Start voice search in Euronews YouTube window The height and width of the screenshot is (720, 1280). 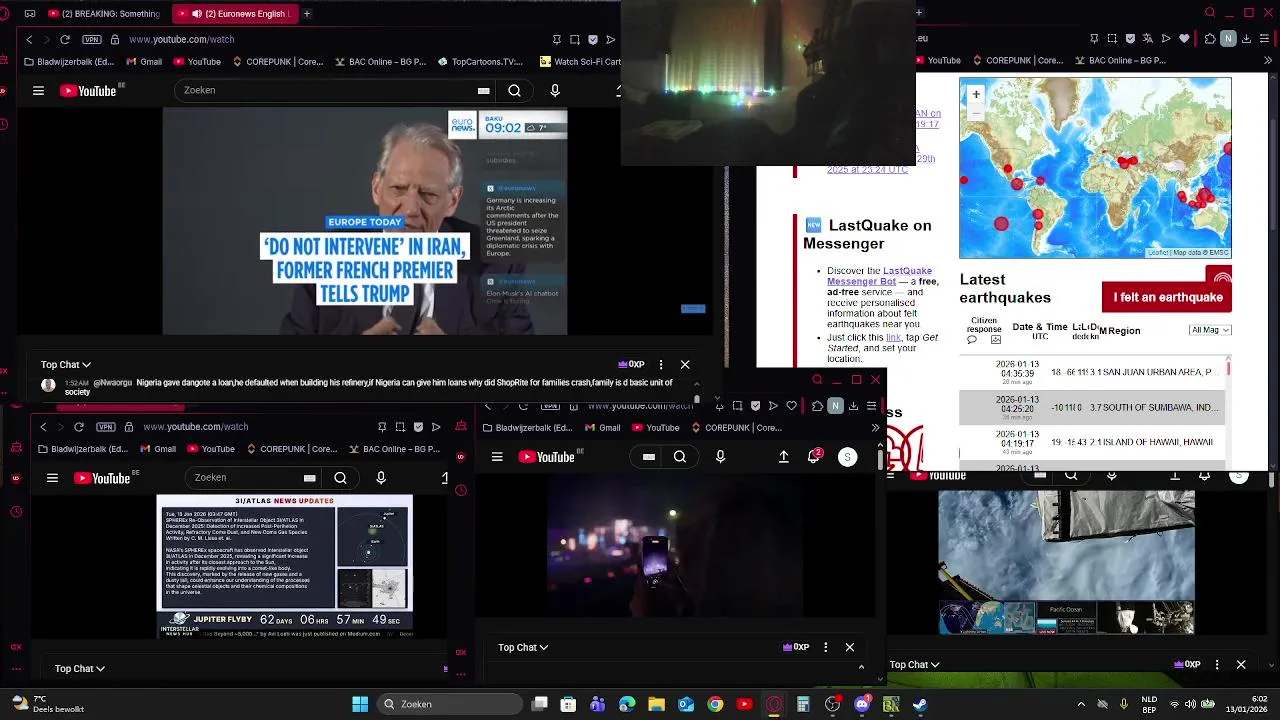tap(555, 91)
